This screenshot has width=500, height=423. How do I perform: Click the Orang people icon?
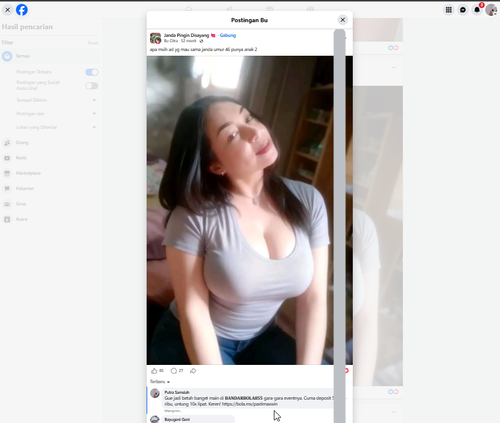click(x=7, y=143)
